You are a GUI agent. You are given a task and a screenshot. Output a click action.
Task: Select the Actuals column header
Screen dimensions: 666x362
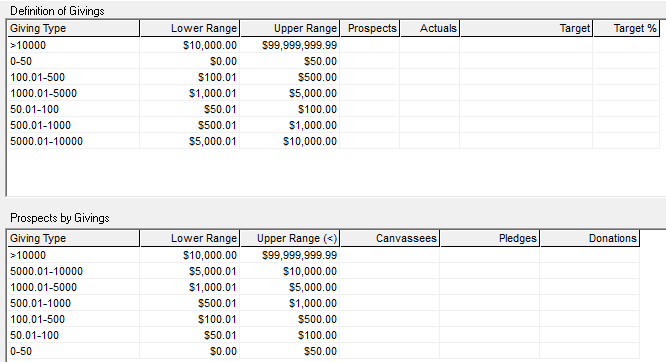[430, 28]
